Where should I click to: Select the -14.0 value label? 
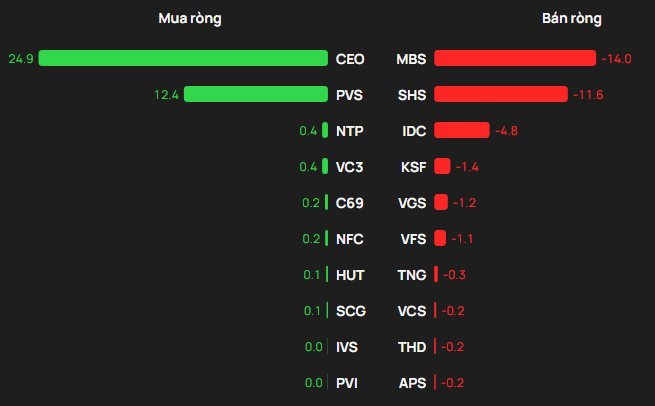[616, 58]
